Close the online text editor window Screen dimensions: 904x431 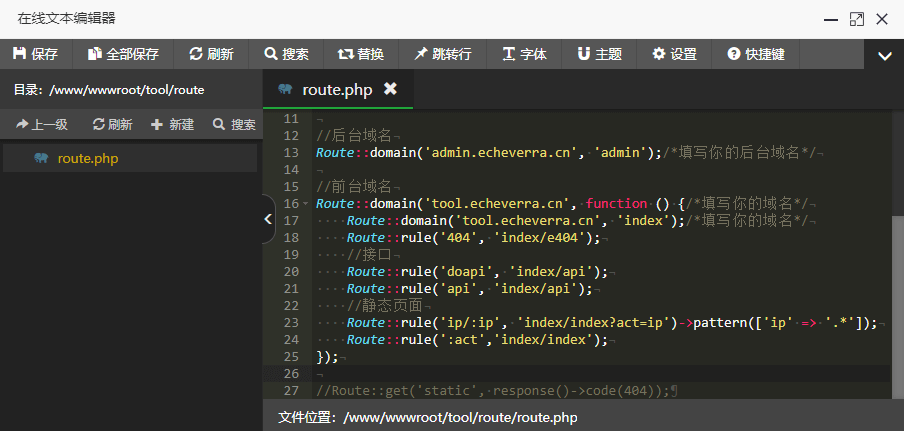[x=882, y=19]
